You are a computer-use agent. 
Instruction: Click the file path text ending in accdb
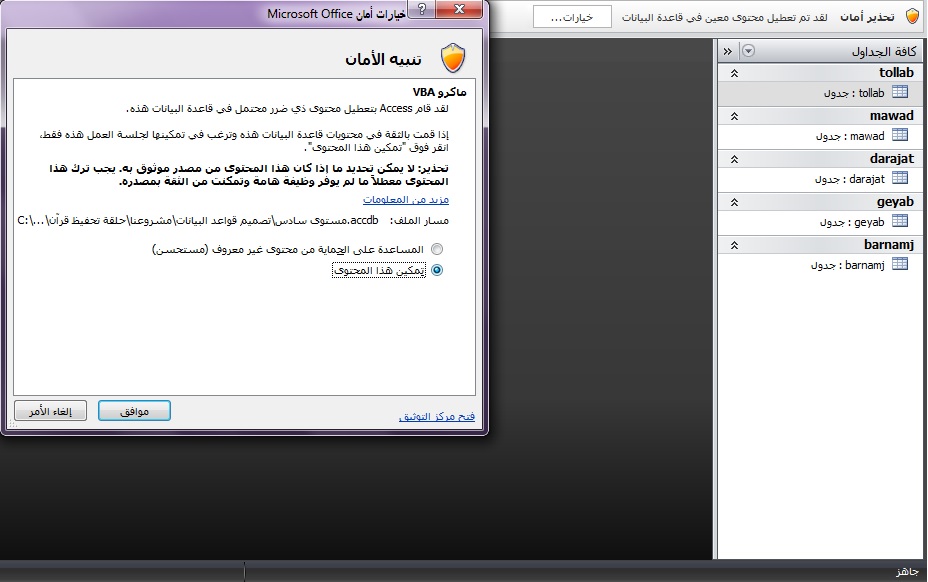click(198, 220)
